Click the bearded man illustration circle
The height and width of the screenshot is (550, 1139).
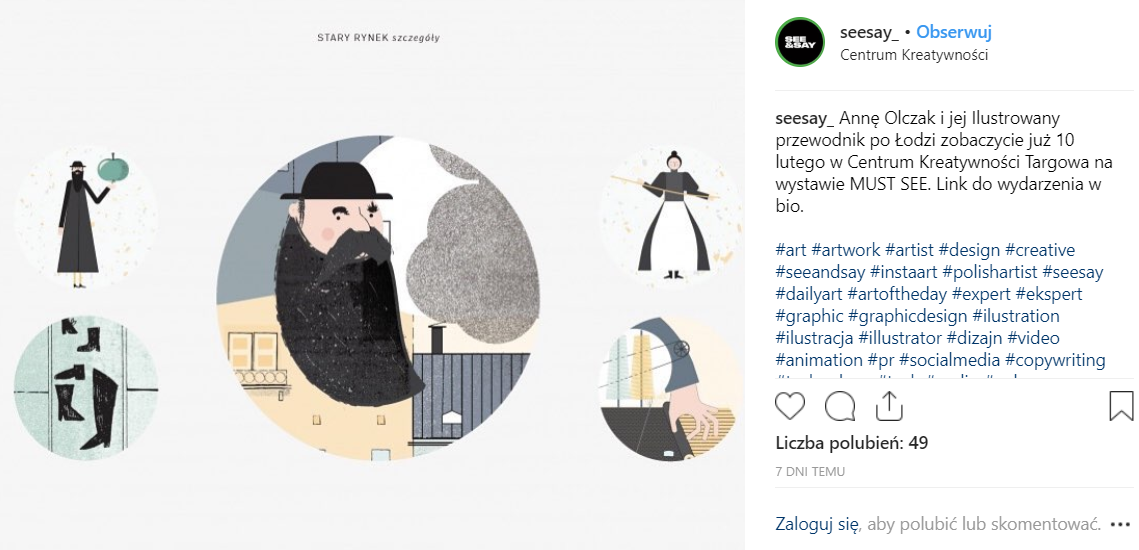coord(378,298)
